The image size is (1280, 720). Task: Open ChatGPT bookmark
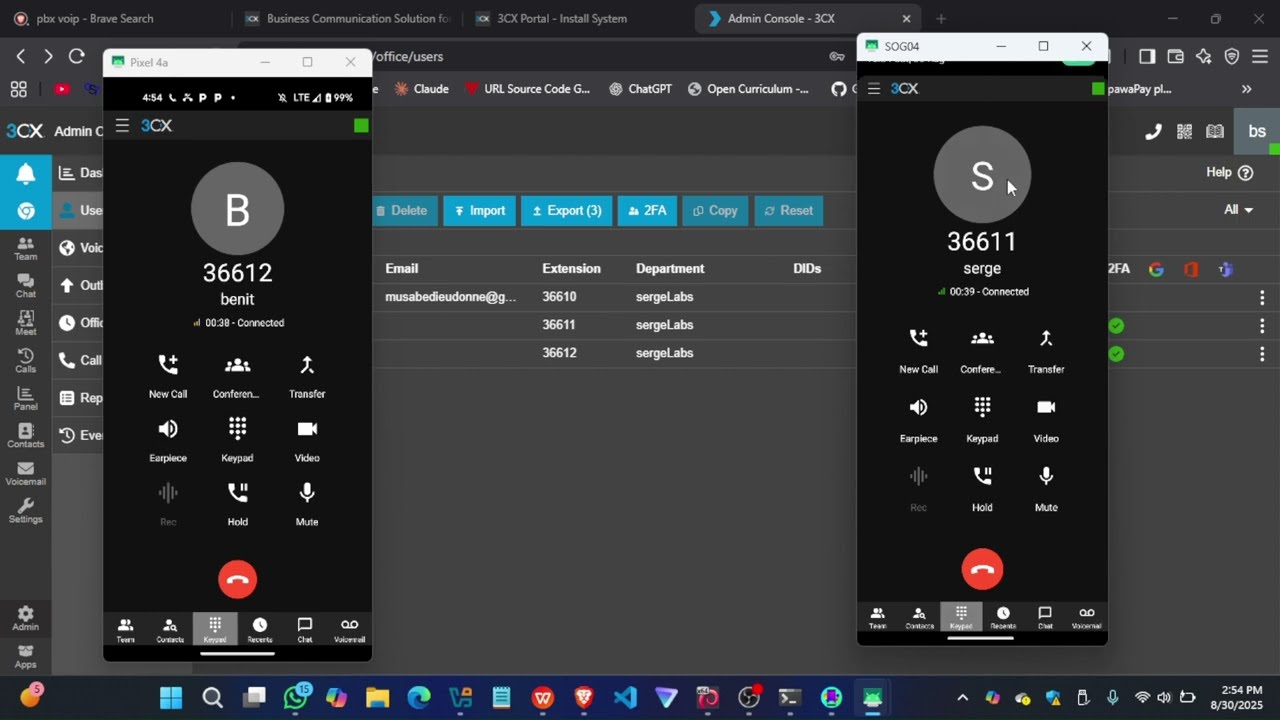(x=640, y=89)
